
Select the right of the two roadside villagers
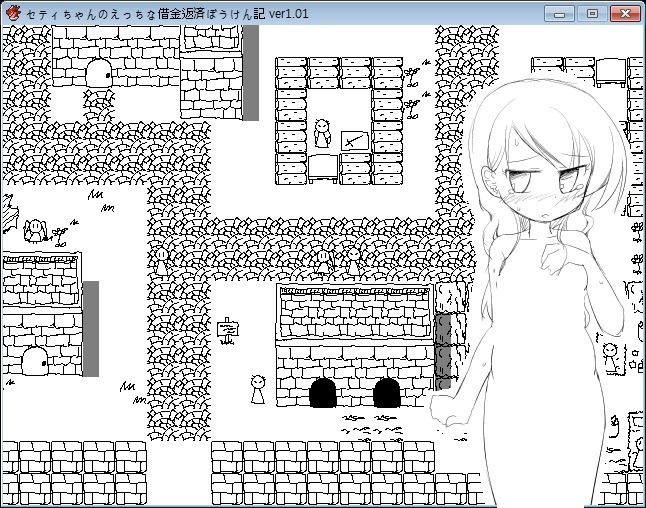[353, 261]
